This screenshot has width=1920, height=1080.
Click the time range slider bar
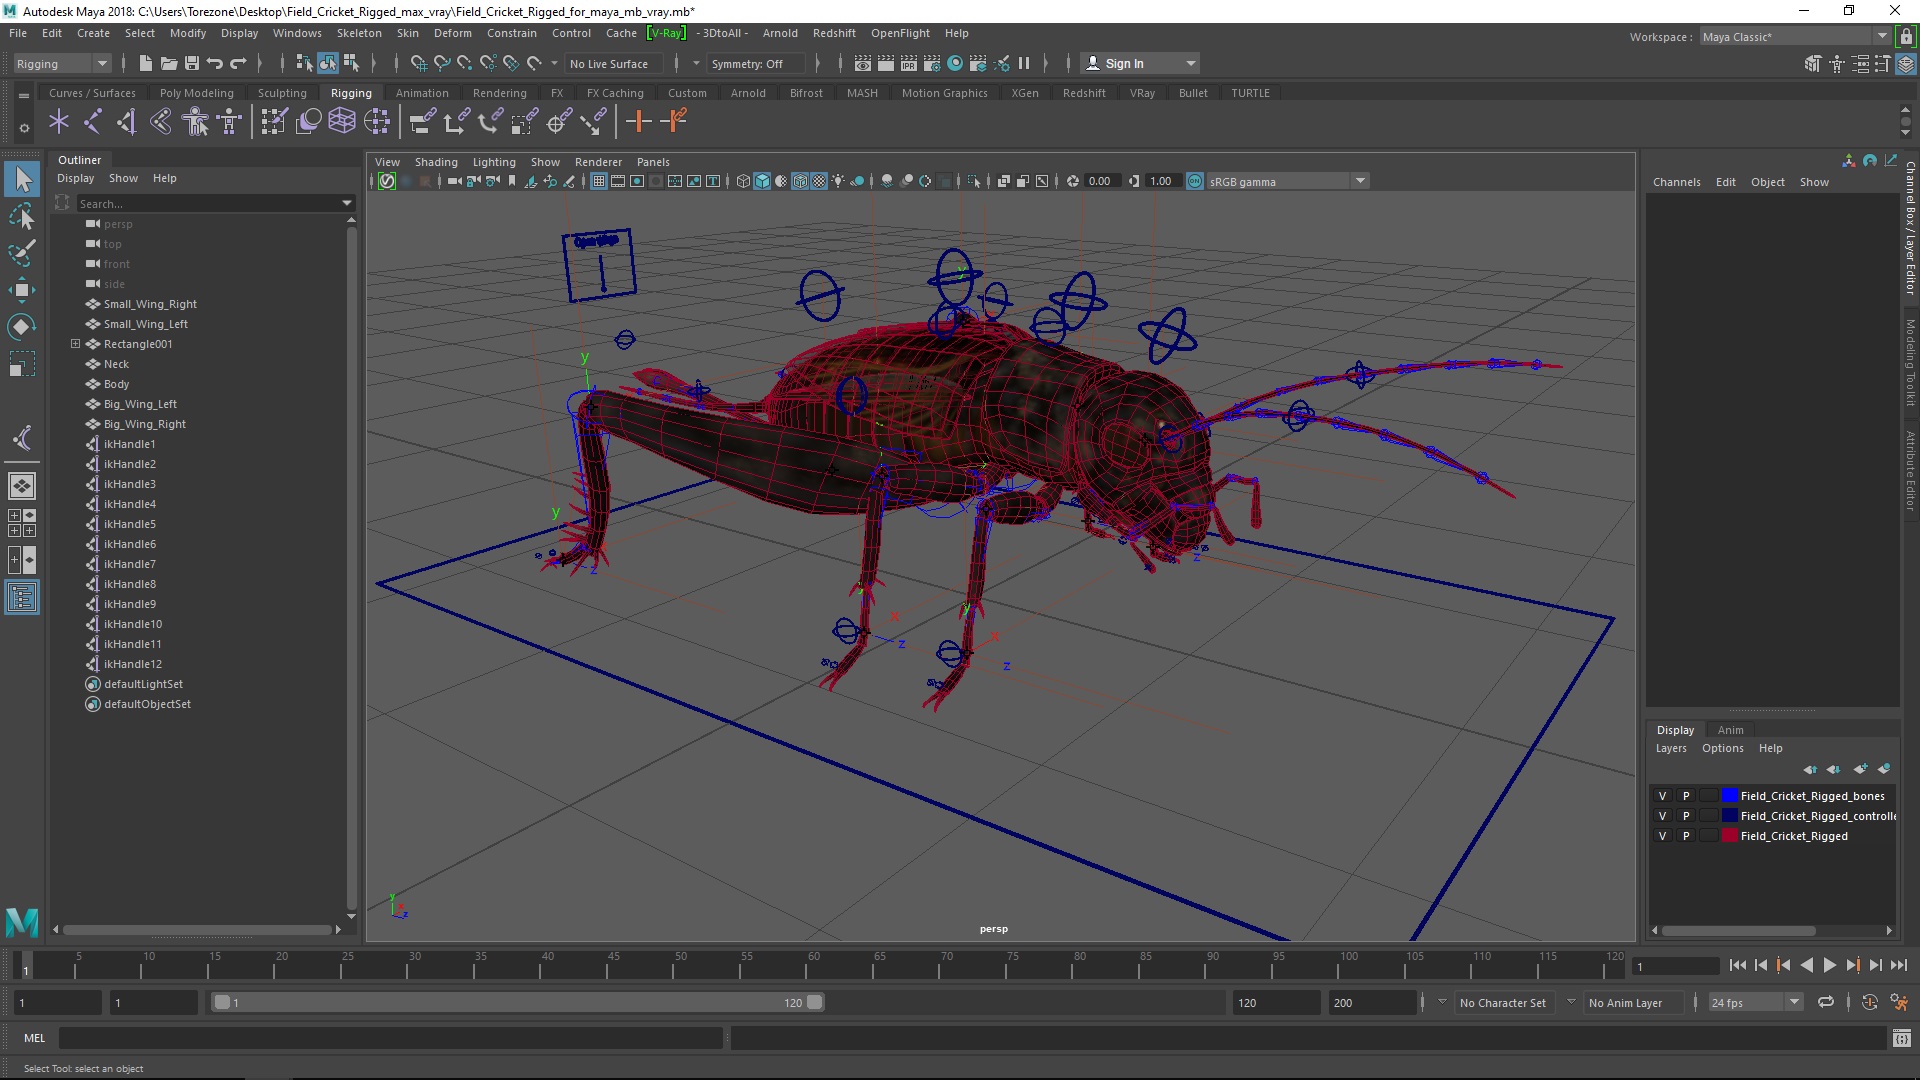pos(517,1002)
